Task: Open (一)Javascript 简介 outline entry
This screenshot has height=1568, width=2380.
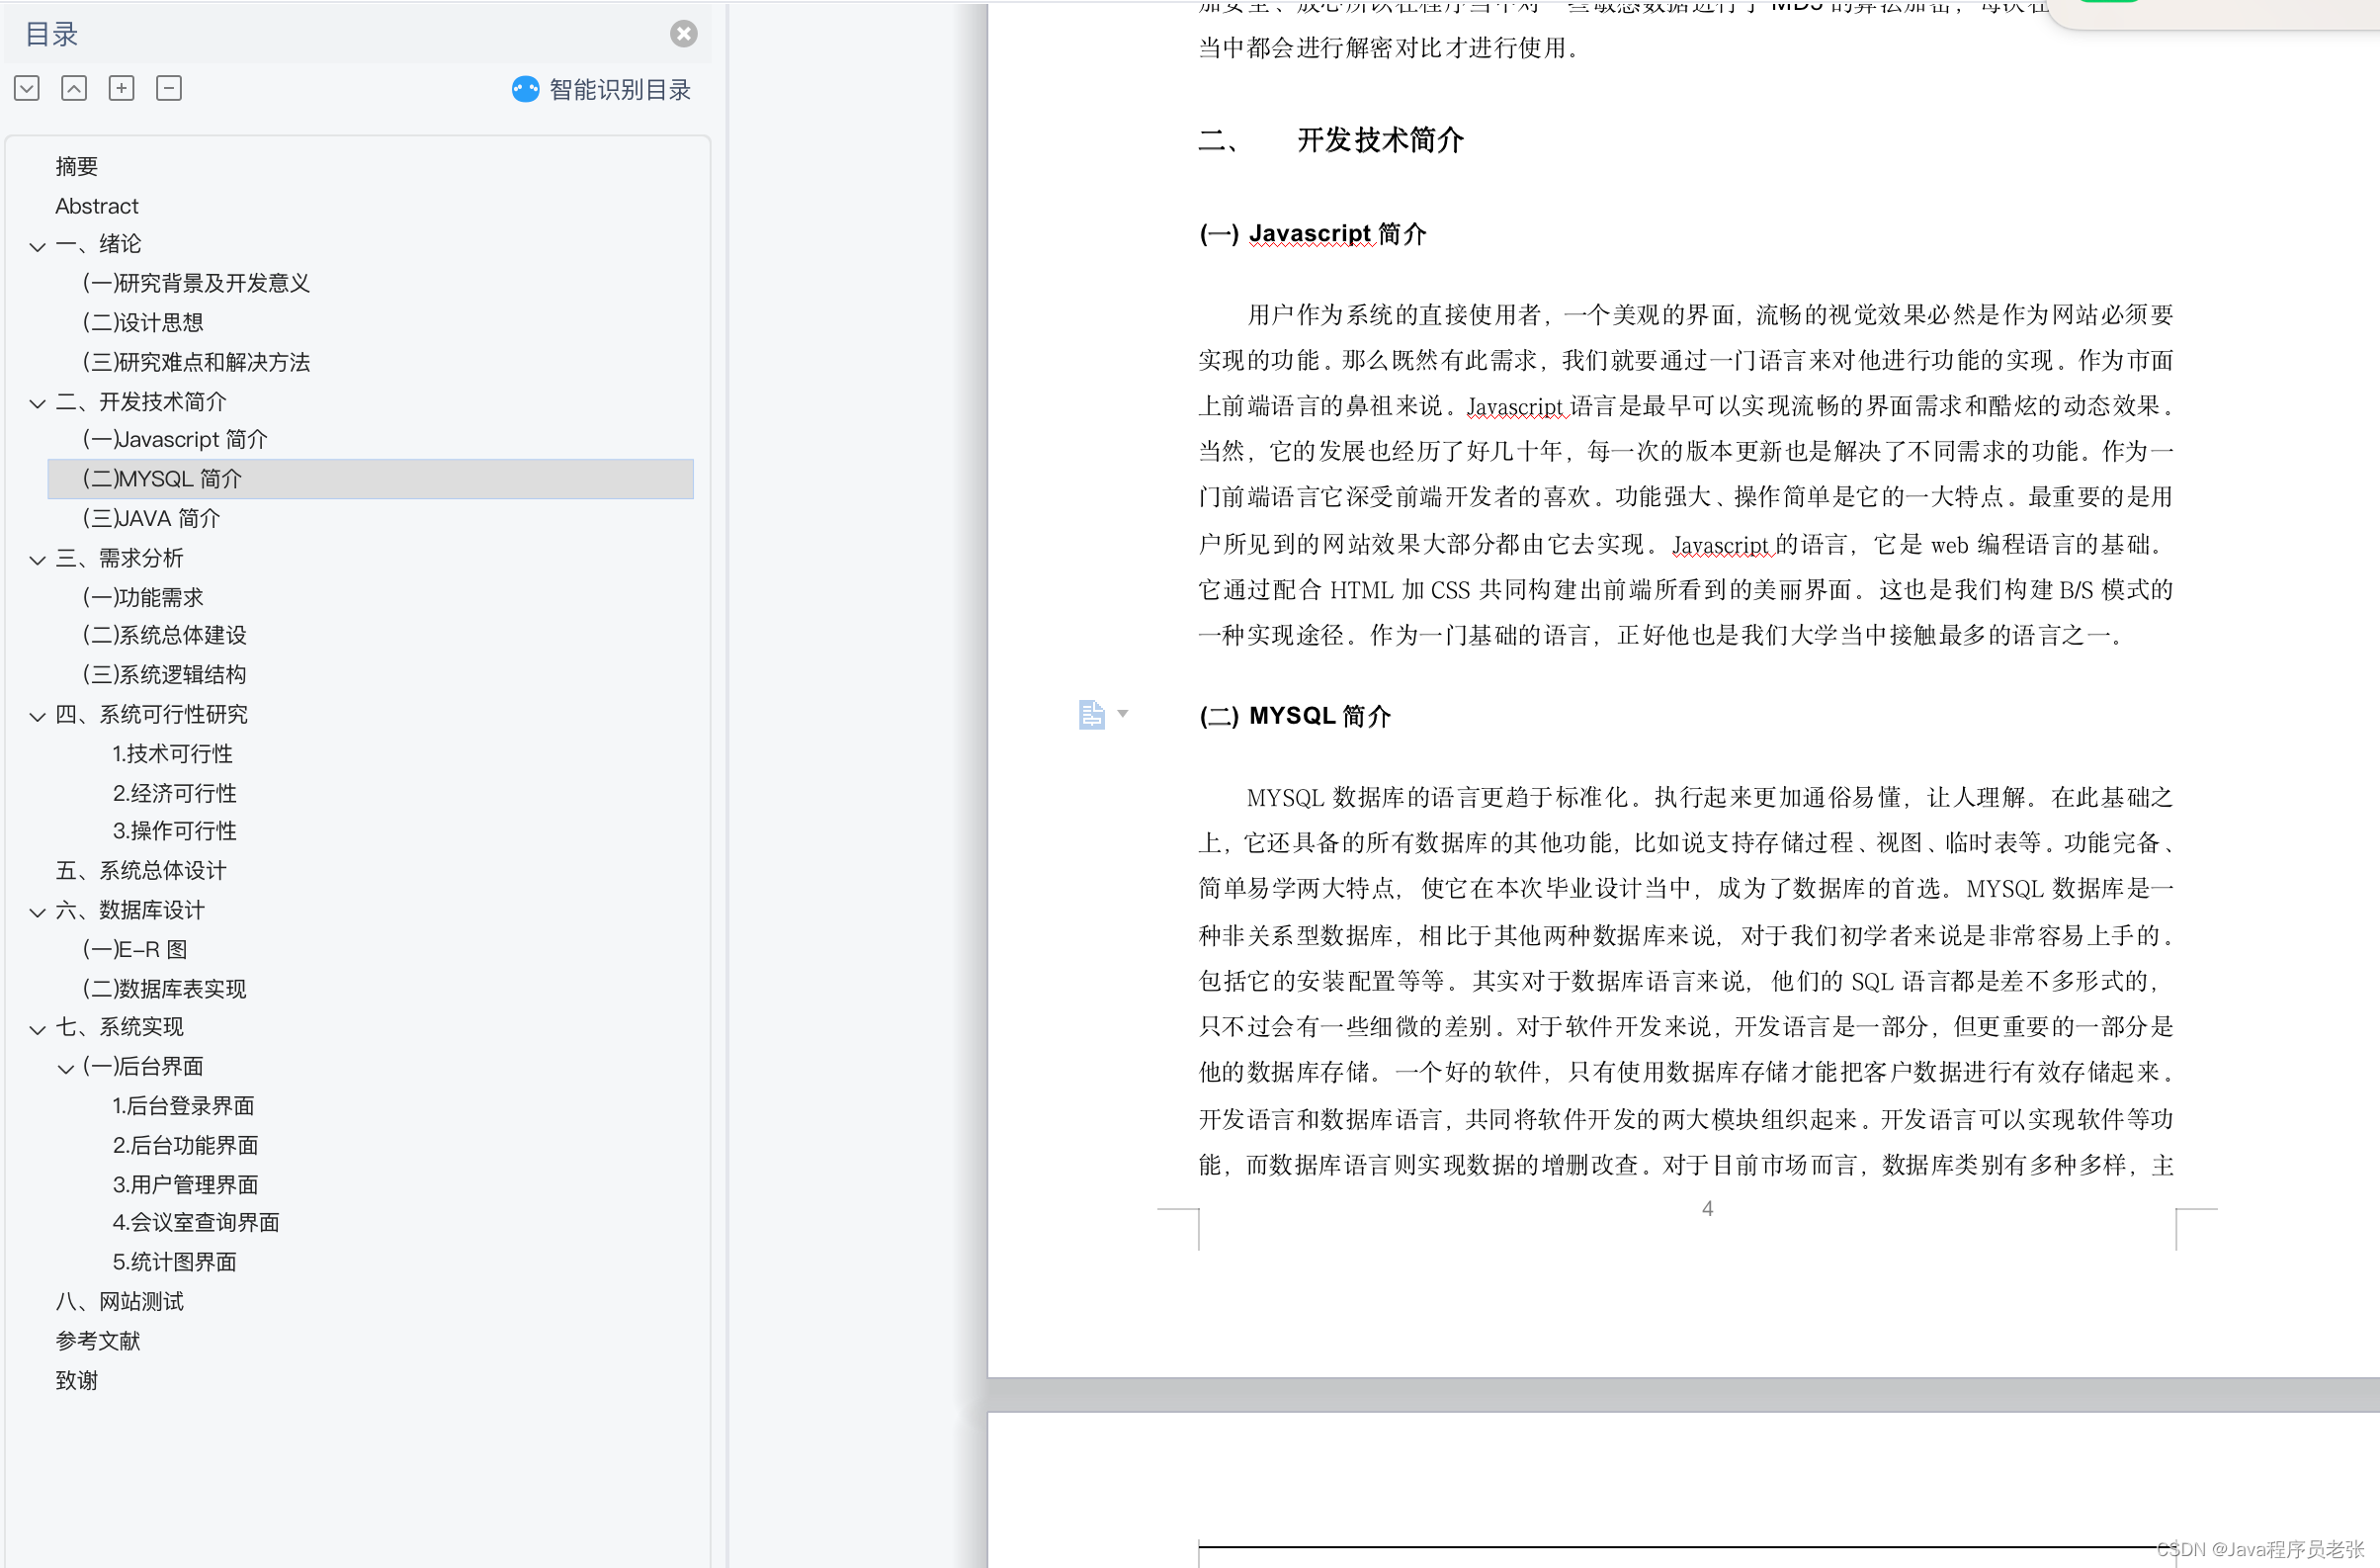Action: [175, 439]
